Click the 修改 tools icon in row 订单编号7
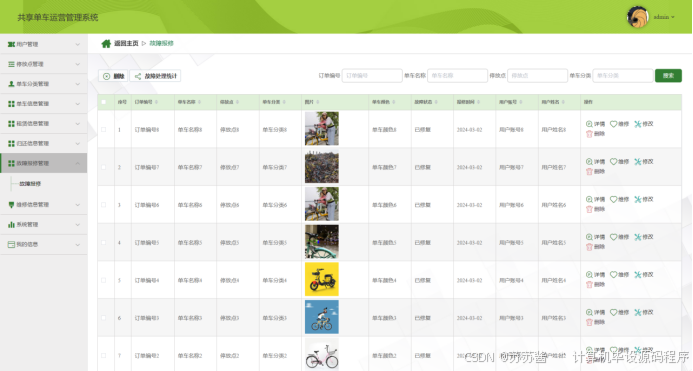Image resolution: width=693 pixels, height=371 pixels. (x=637, y=162)
